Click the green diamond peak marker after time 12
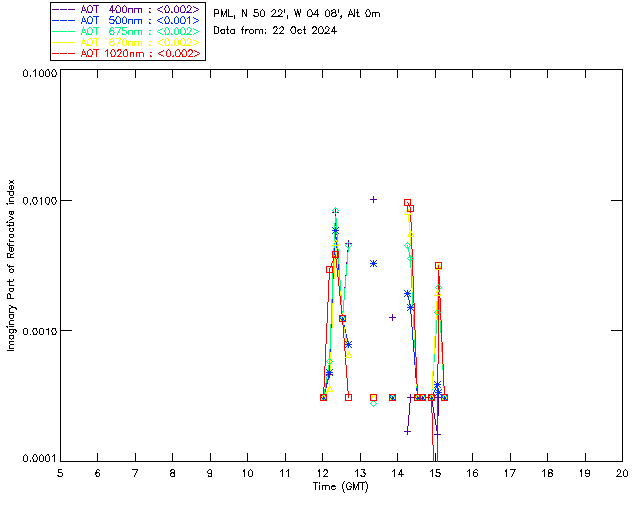Image resolution: width=640 pixels, height=512 pixels. (x=336, y=211)
